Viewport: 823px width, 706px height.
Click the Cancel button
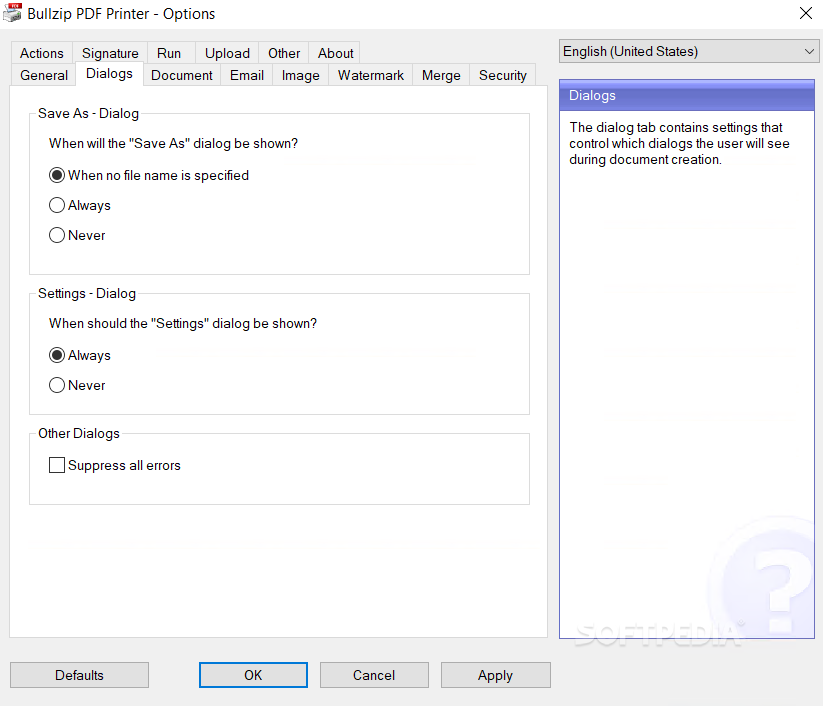(x=374, y=675)
